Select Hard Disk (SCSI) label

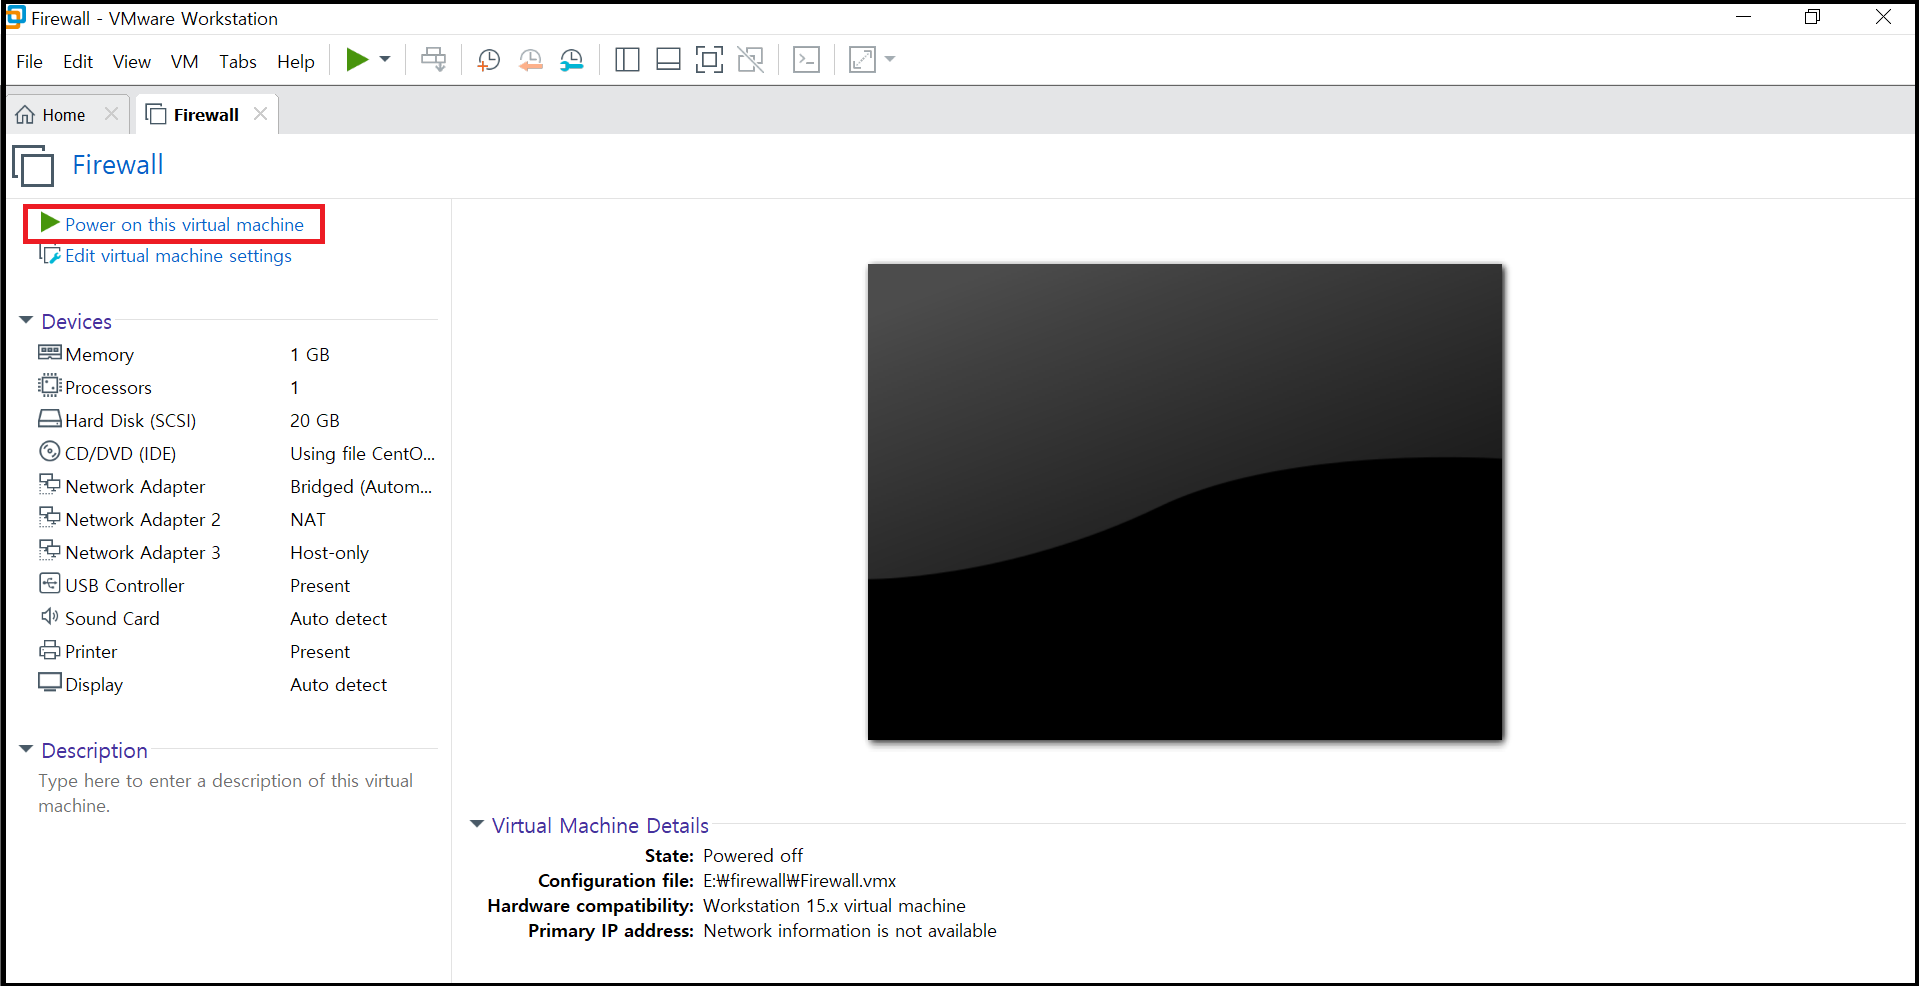[x=131, y=421]
